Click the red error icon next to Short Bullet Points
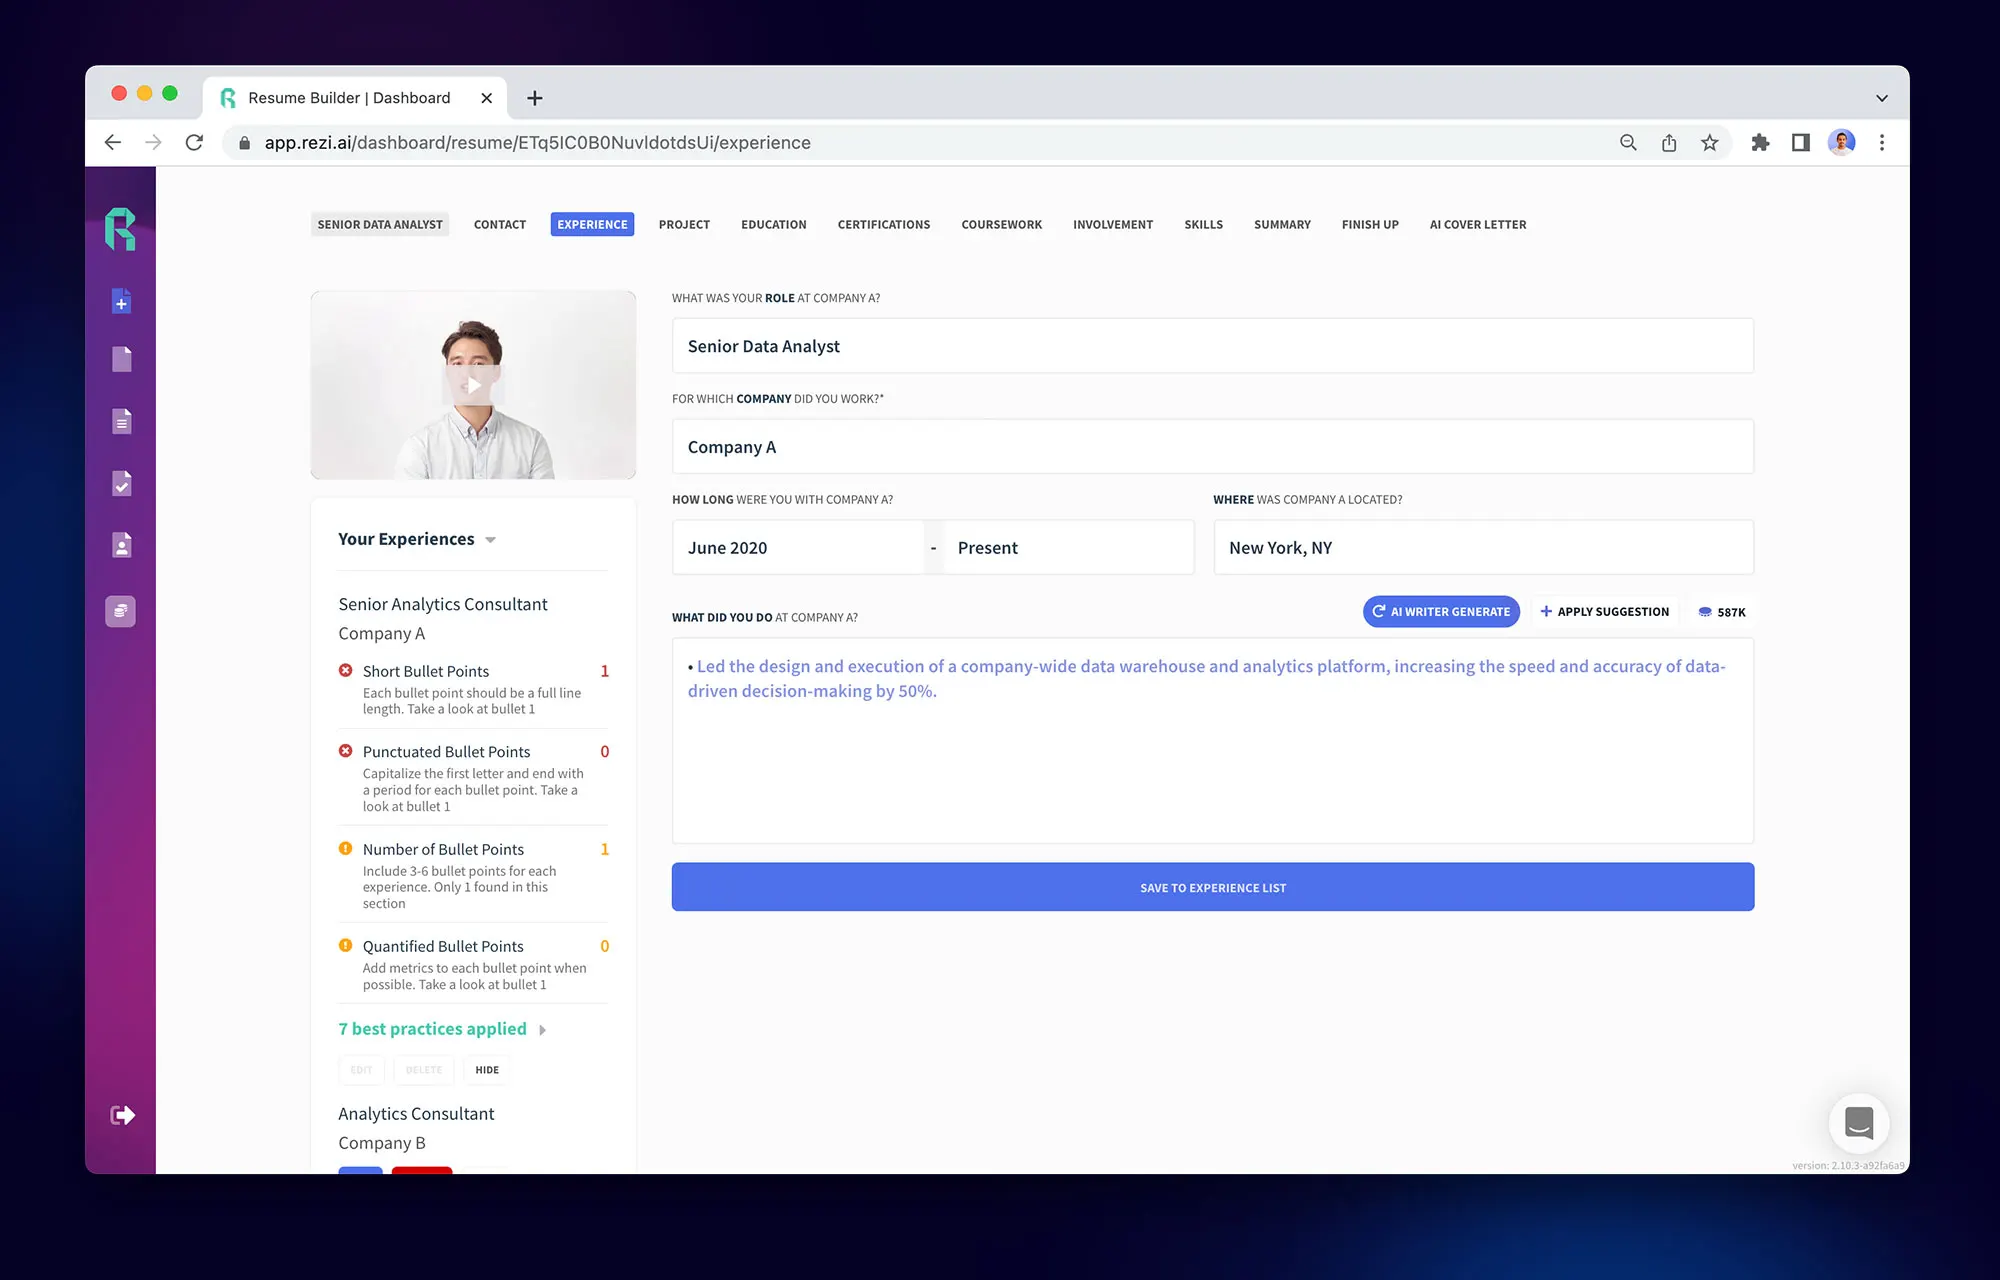2000x1280 pixels. [x=345, y=670]
